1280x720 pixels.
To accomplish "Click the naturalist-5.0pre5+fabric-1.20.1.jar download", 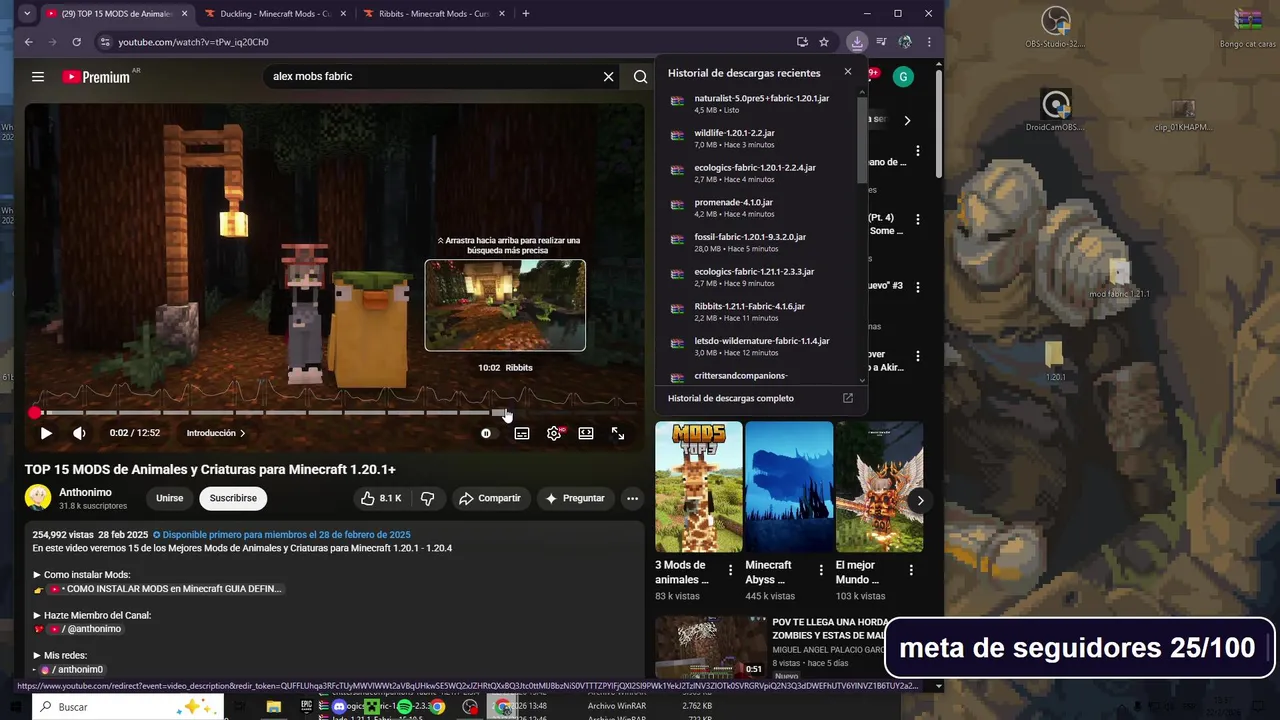I will [x=762, y=103].
